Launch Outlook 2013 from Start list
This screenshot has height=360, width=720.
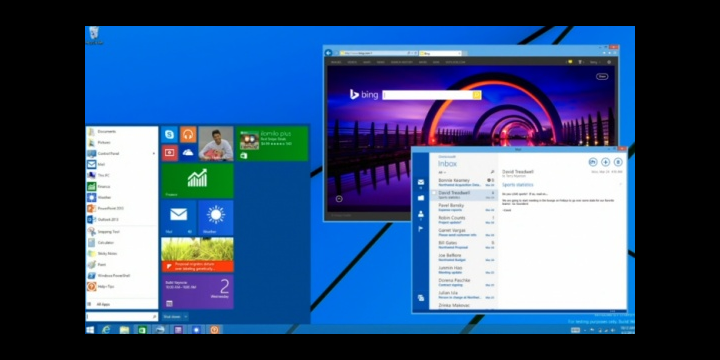(x=122, y=219)
